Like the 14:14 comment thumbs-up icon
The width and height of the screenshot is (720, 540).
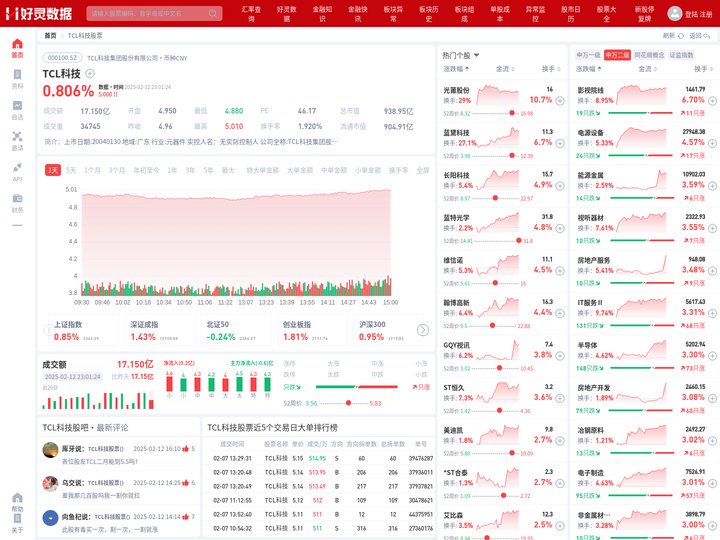coord(186,517)
